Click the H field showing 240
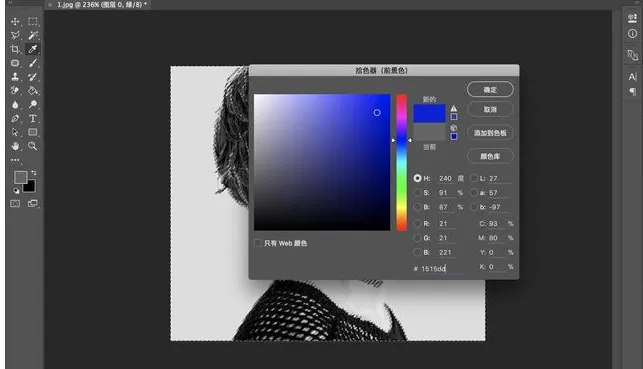 [446, 179]
